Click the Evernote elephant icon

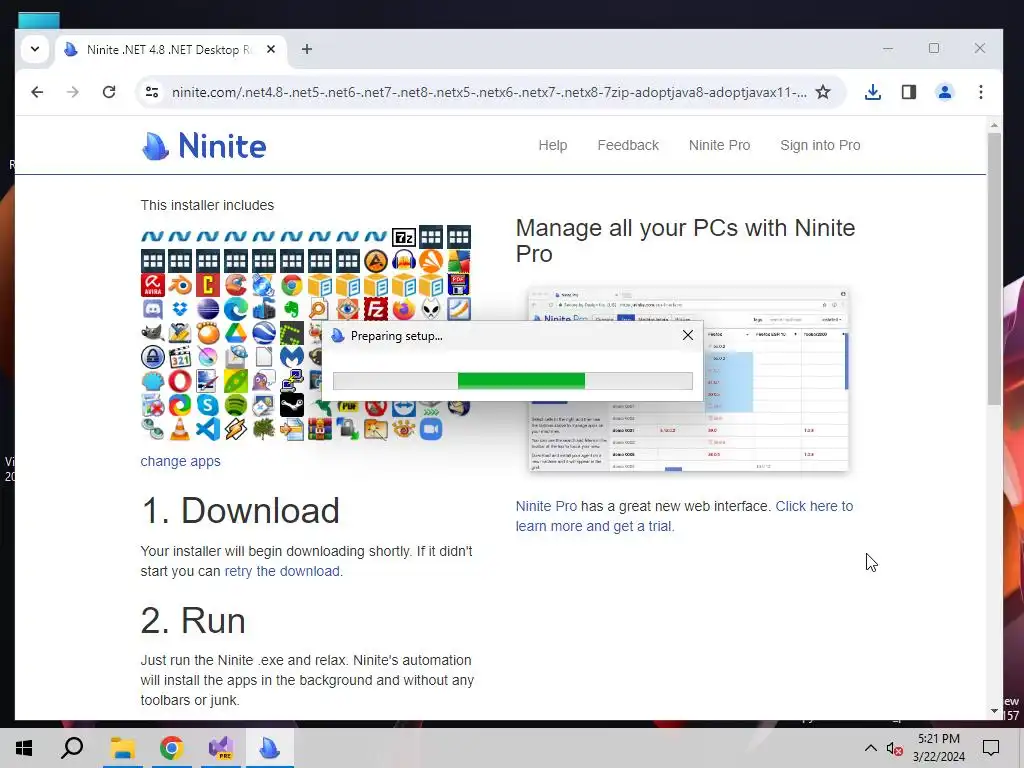[x=292, y=309]
